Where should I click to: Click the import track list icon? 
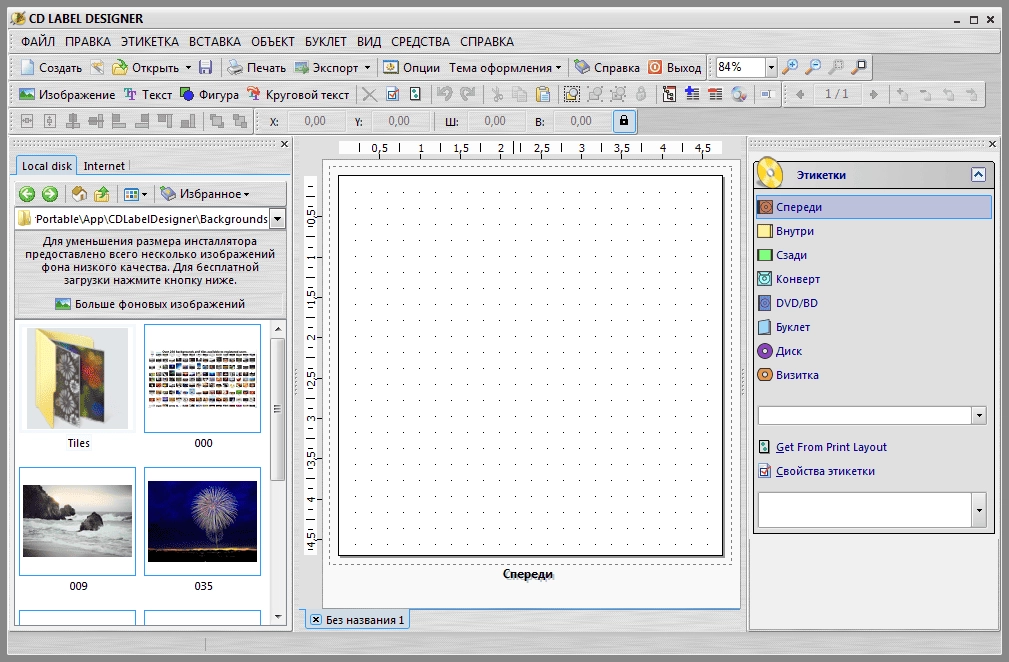[669, 95]
